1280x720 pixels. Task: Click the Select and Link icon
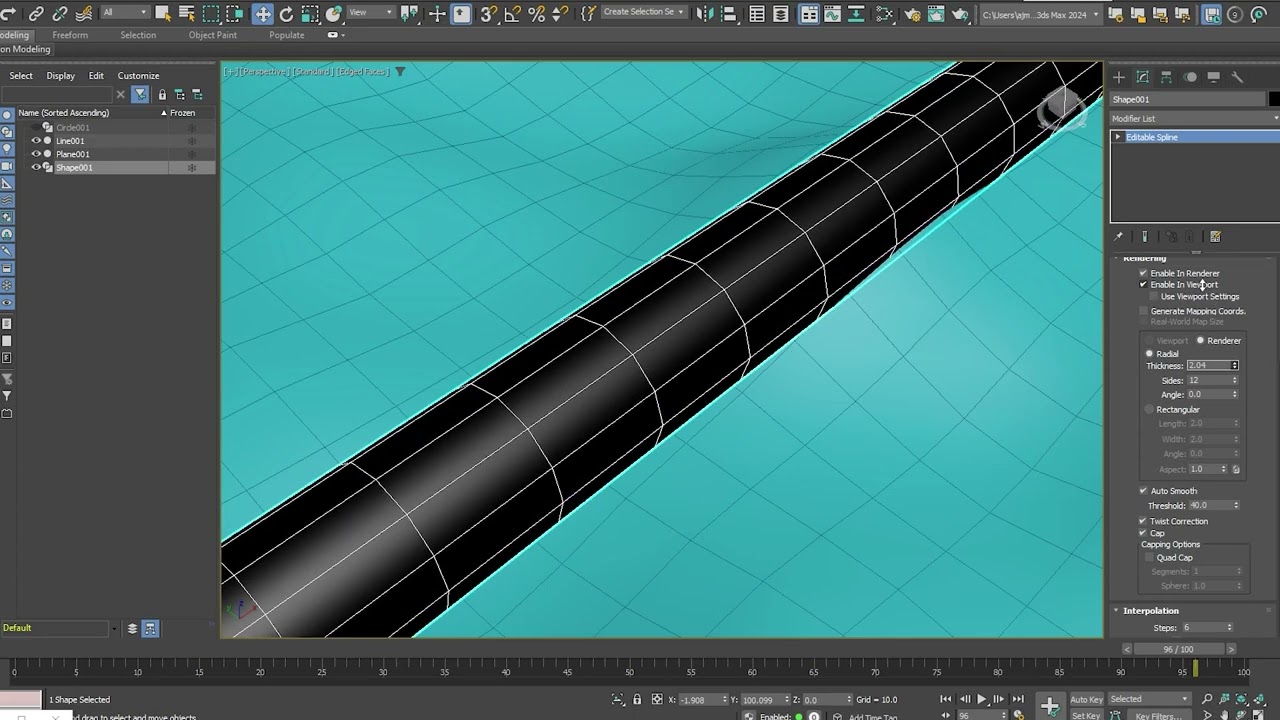point(36,14)
